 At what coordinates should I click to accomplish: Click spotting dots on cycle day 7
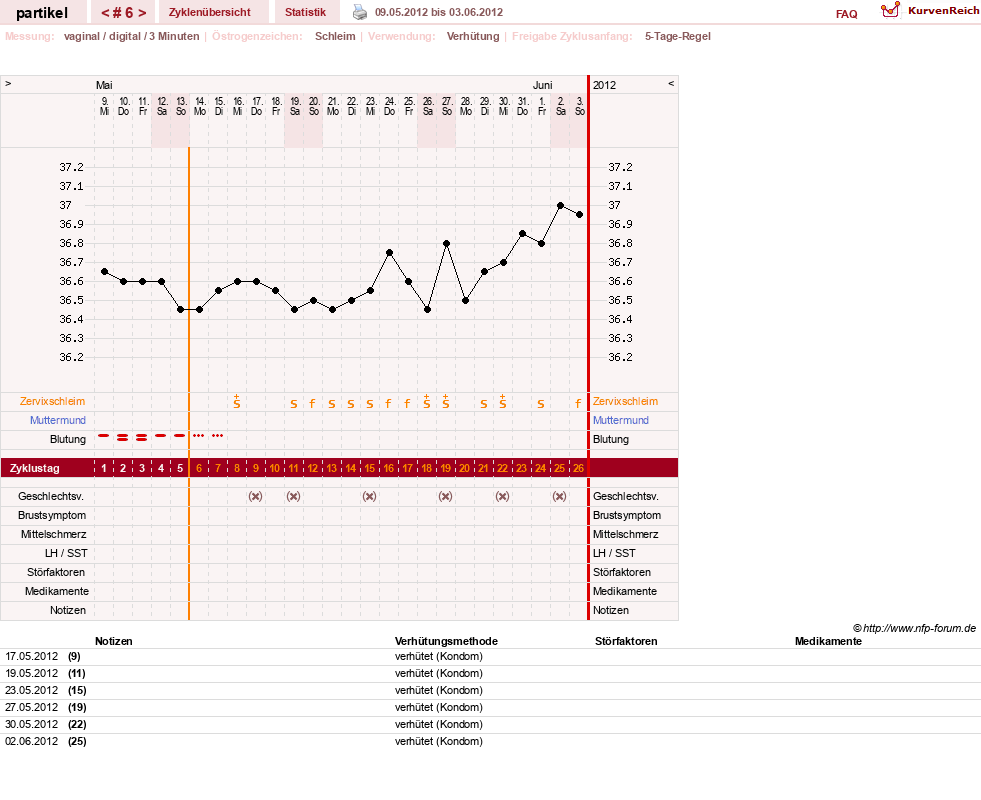tap(217, 435)
